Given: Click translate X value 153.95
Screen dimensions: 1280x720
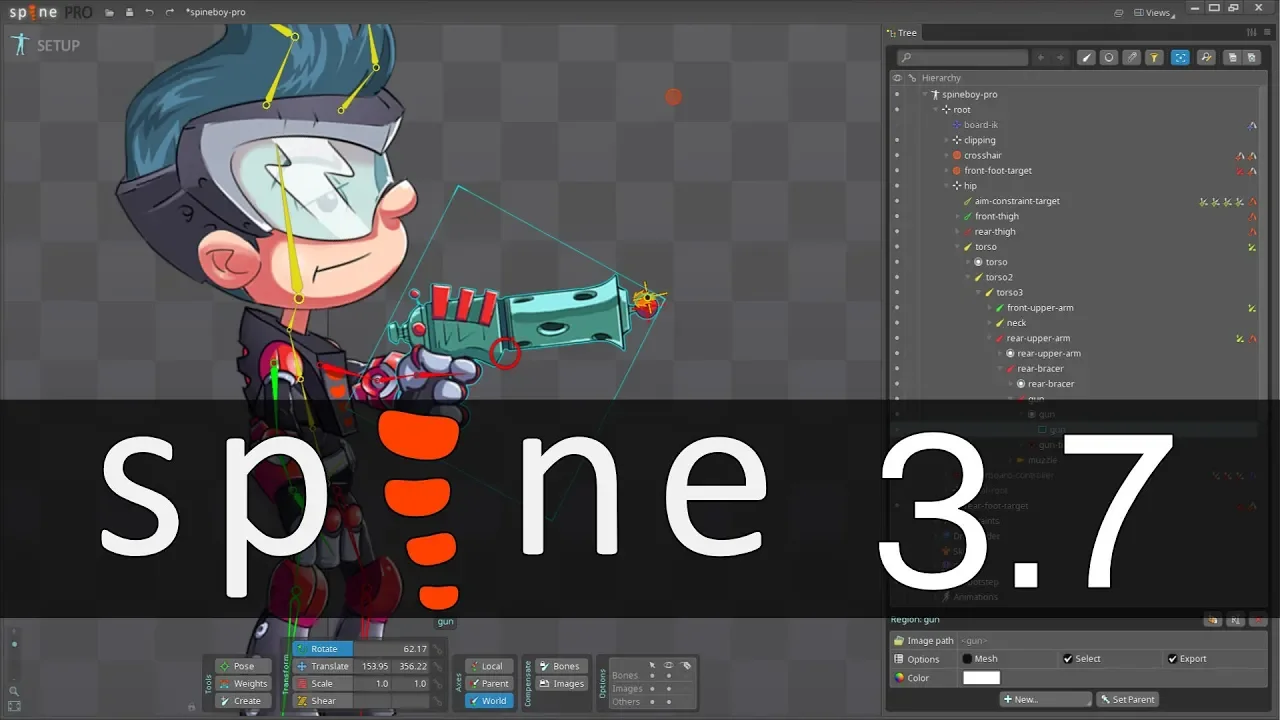Looking at the screenshot, I should pyautogui.click(x=373, y=666).
